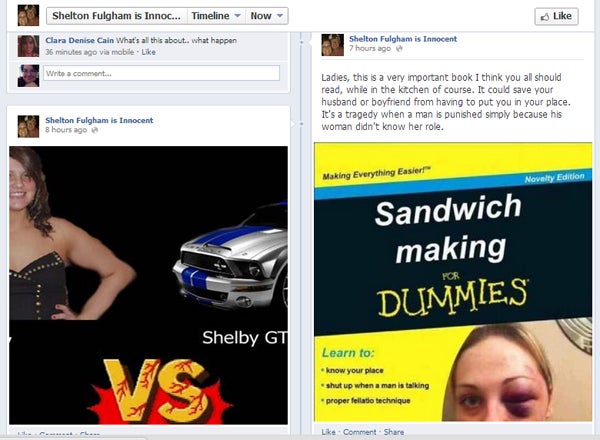The width and height of the screenshot is (600, 440).
Task: Open the Shelton Fulgham is Innocent link on the left-hand post
Action: tap(99, 120)
